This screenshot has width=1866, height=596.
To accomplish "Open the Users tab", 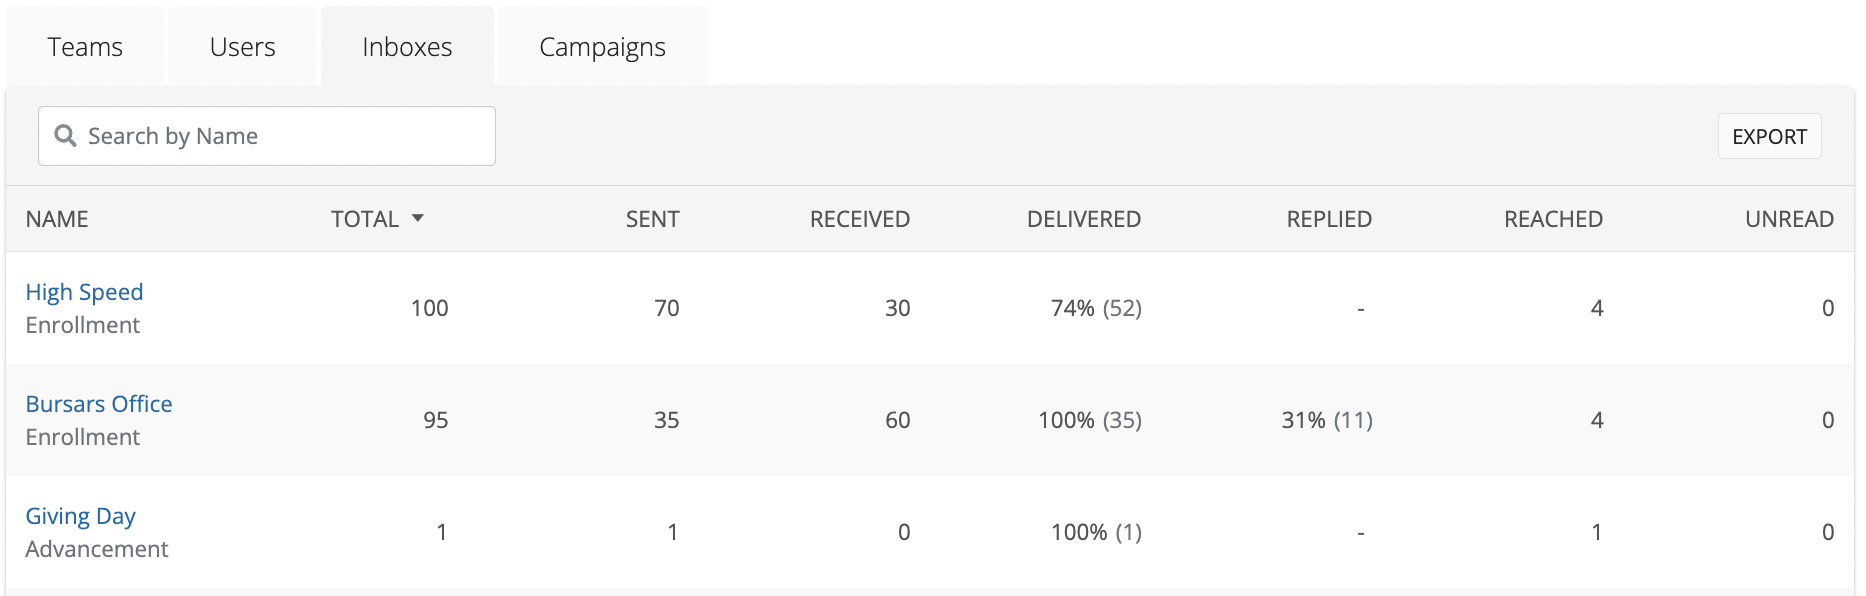I will point(242,47).
